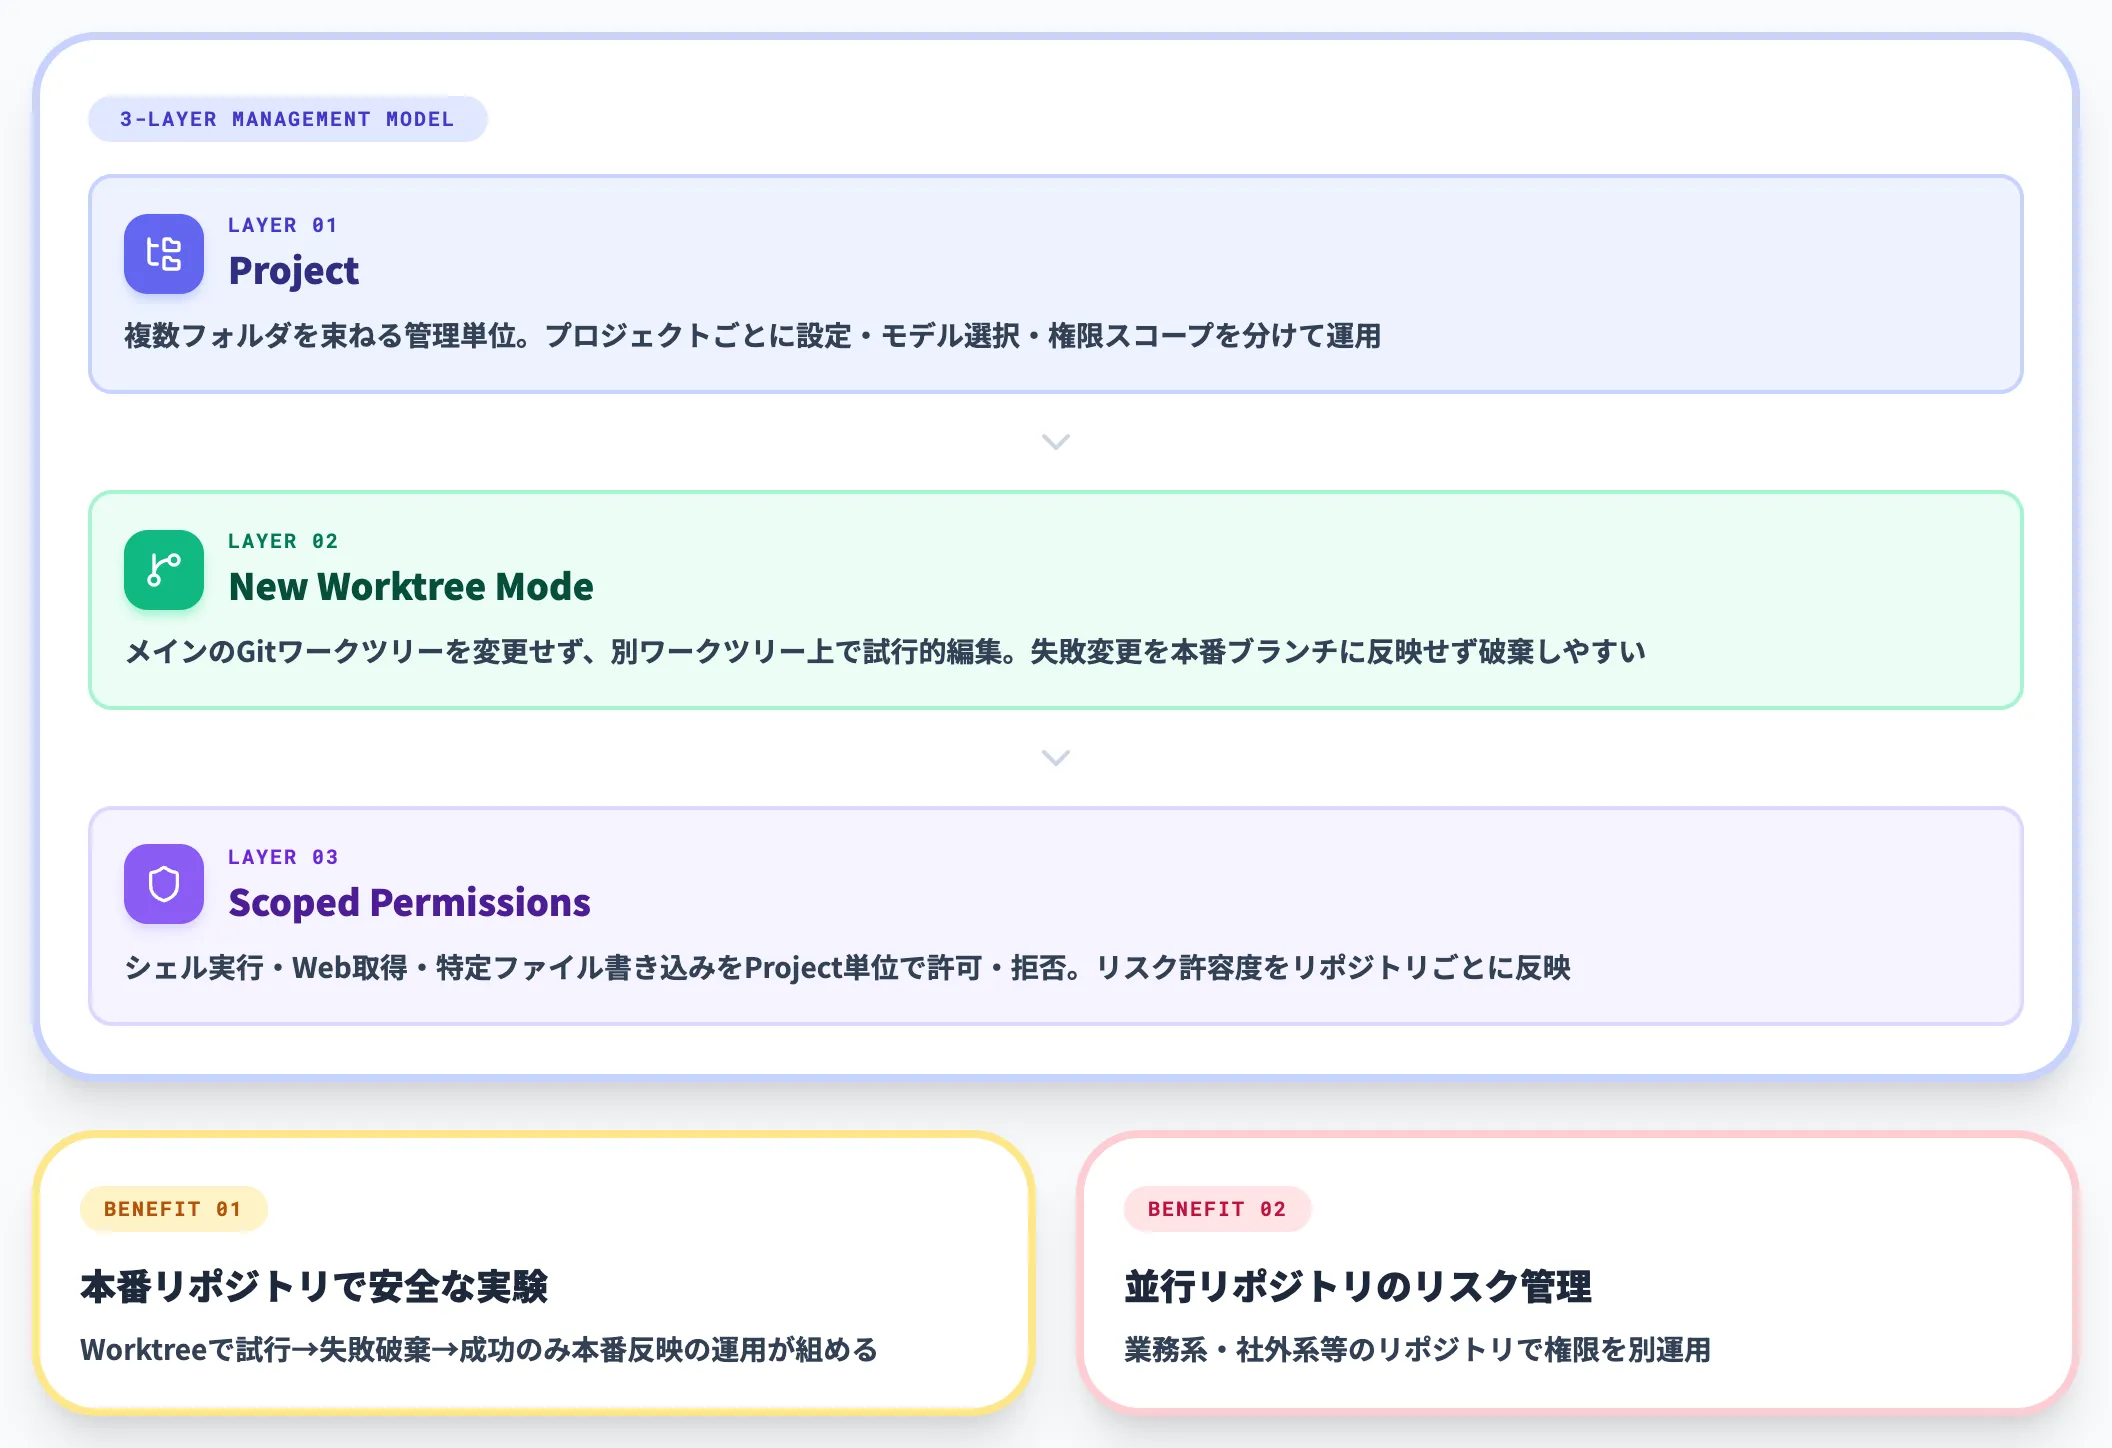Viewport: 2112px width, 1448px height.
Task: Click the Scoped Permissions heading
Action: pyautogui.click(x=409, y=903)
